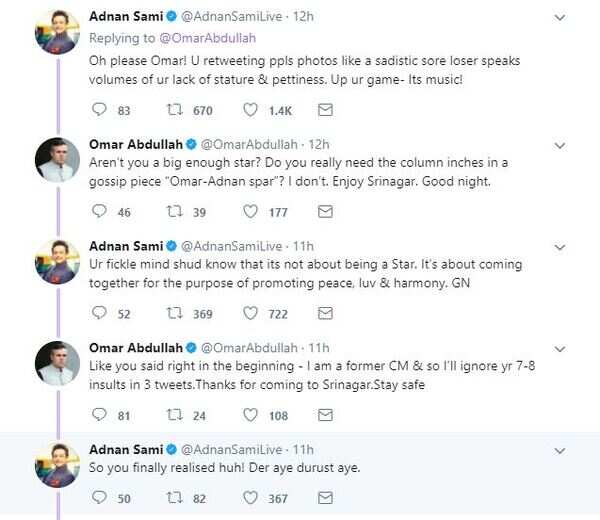Image resolution: width=600 pixels, height=520 pixels.
Task: Open Adnan Sami's profile name in first tweet
Action: [124, 16]
